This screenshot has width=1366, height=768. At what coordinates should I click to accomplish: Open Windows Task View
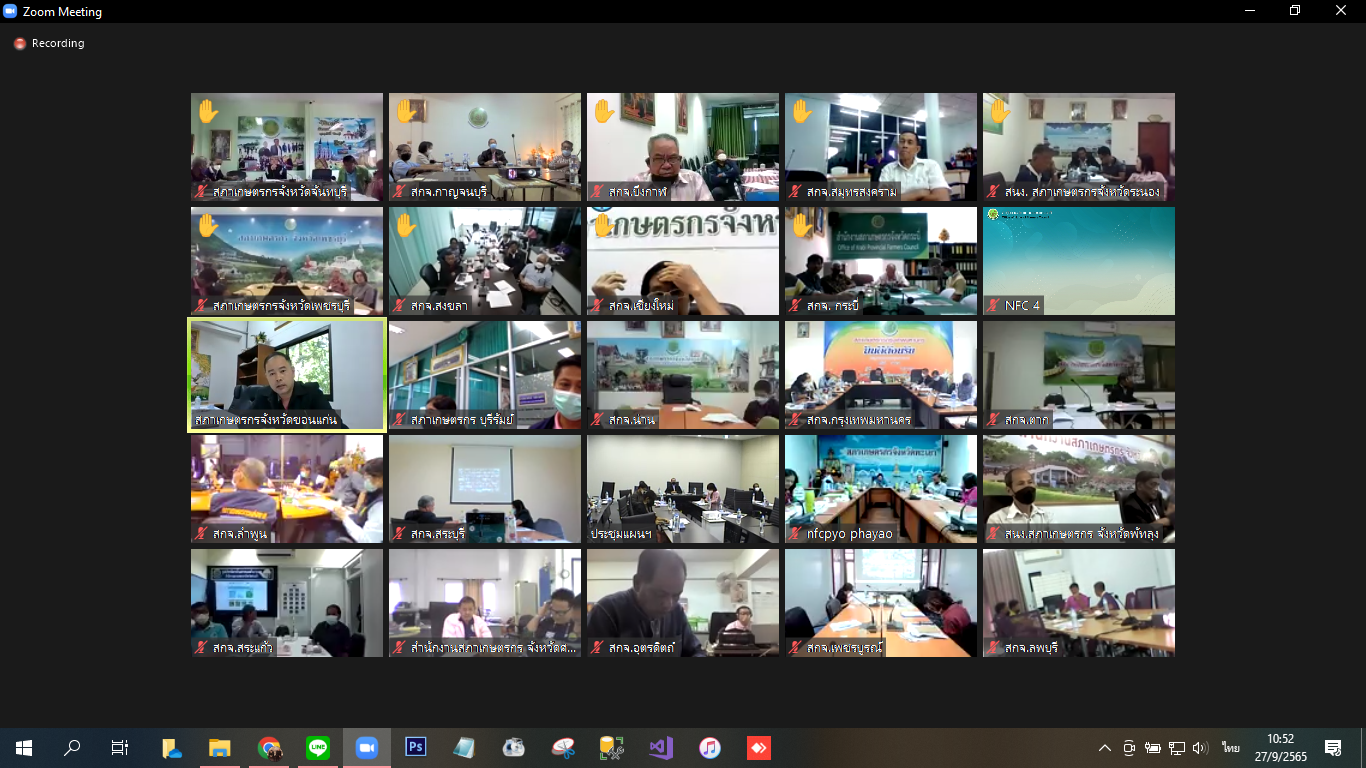coord(120,747)
